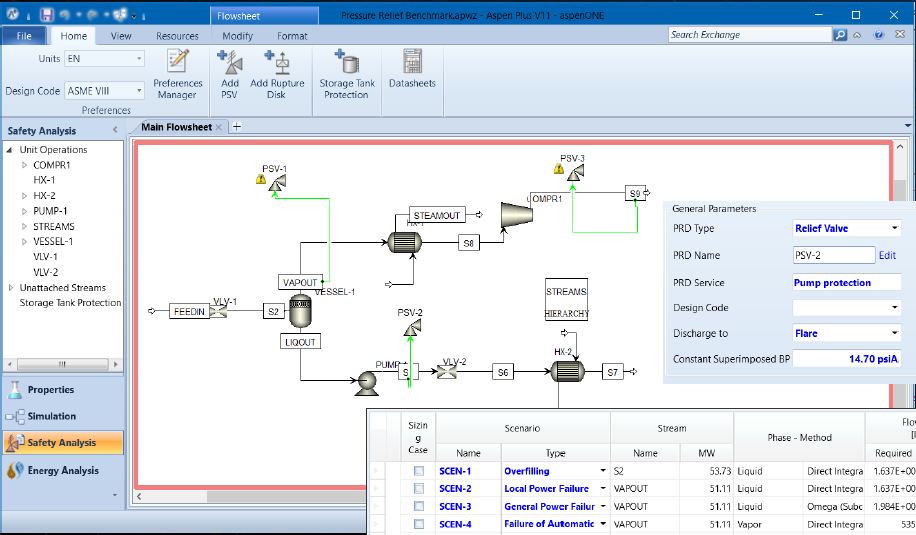Click the Search Exchange magnifier icon
The width and height of the screenshot is (916, 535).
click(x=840, y=35)
